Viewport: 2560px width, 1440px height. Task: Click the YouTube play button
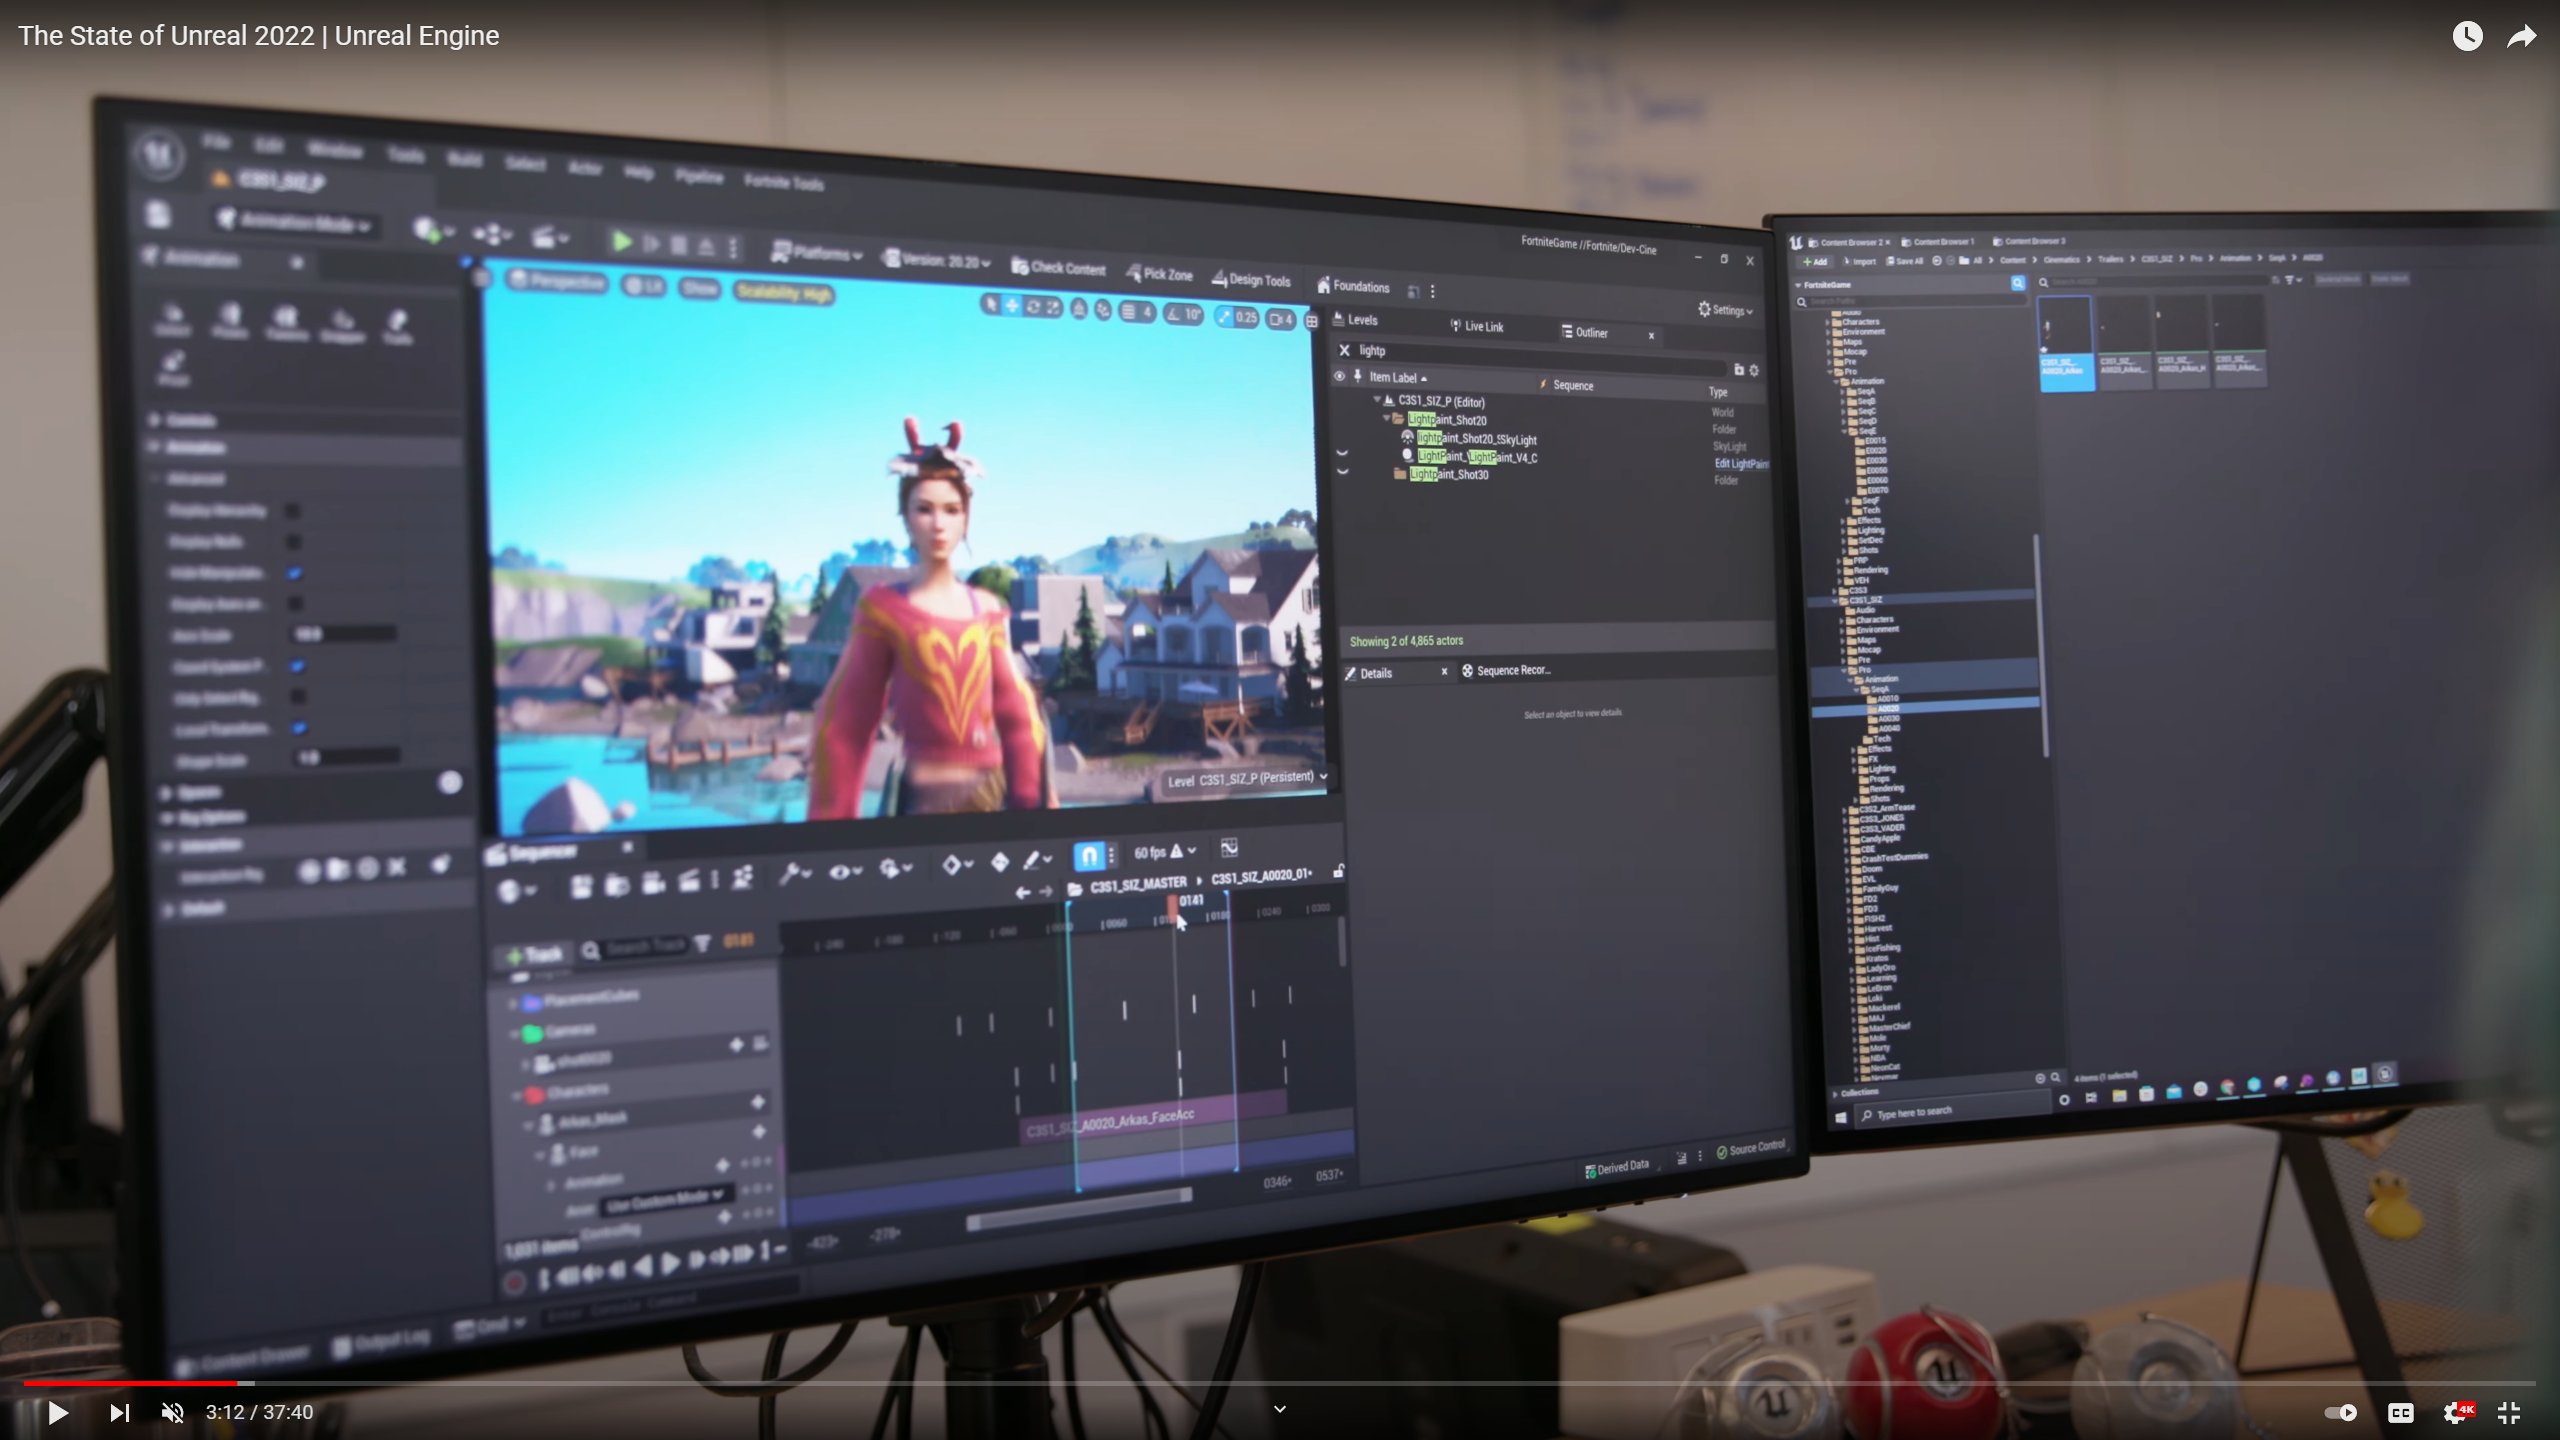[57, 1412]
